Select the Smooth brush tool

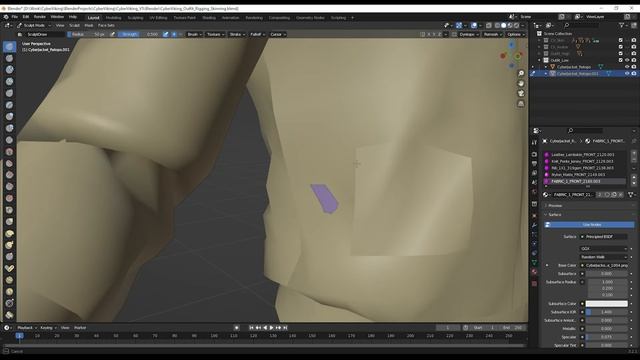[x=9, y=152]
